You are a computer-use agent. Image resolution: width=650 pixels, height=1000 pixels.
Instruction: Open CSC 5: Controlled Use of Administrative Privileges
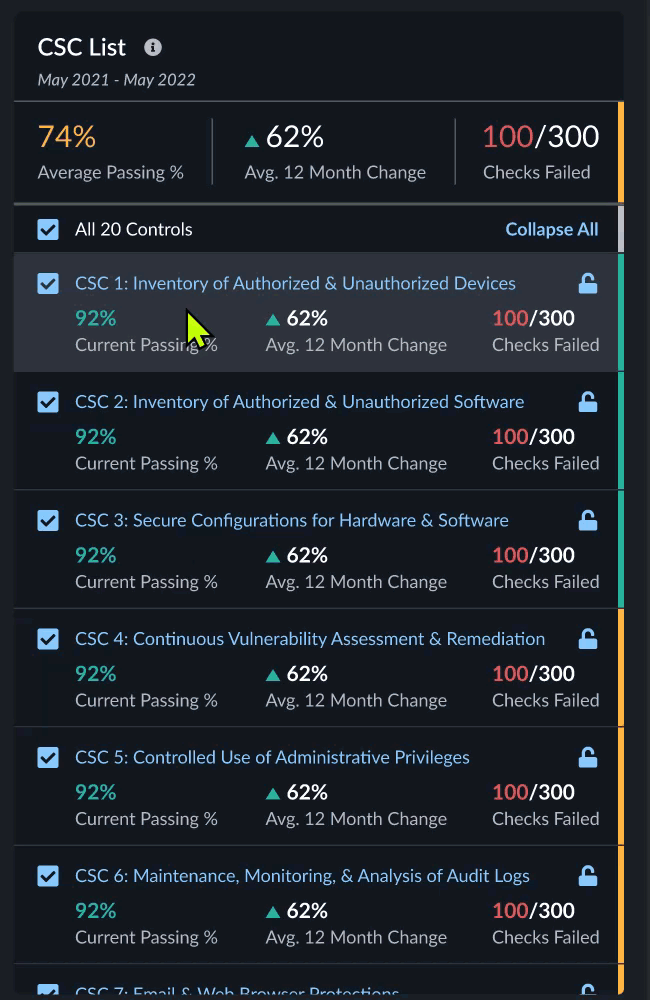272,758
